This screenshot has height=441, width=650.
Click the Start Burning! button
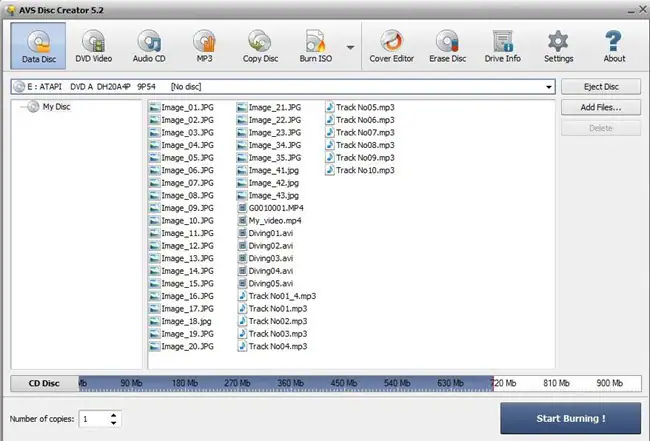pyautogui.click(x=571, y=418)
